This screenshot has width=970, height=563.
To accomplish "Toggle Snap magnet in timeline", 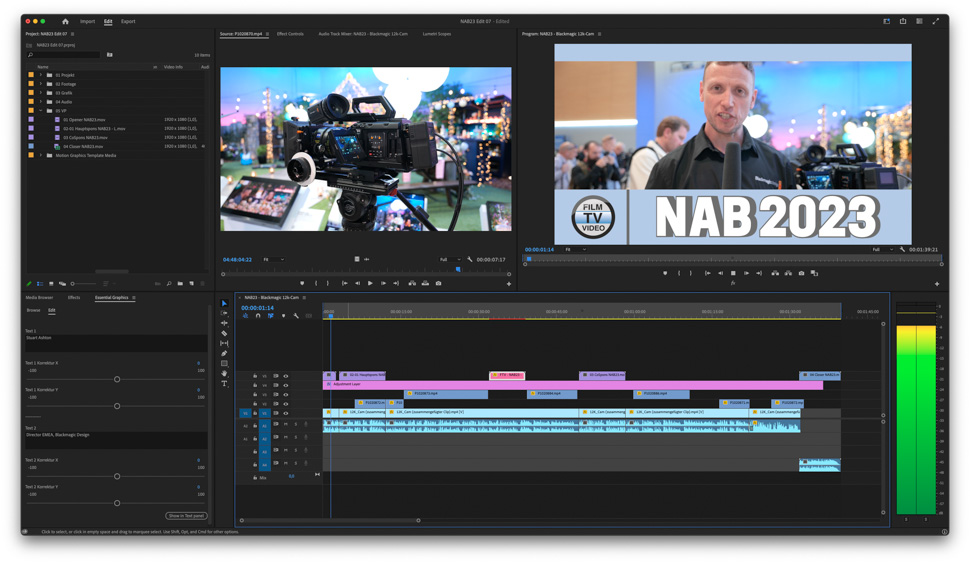I will coord(258,316).
